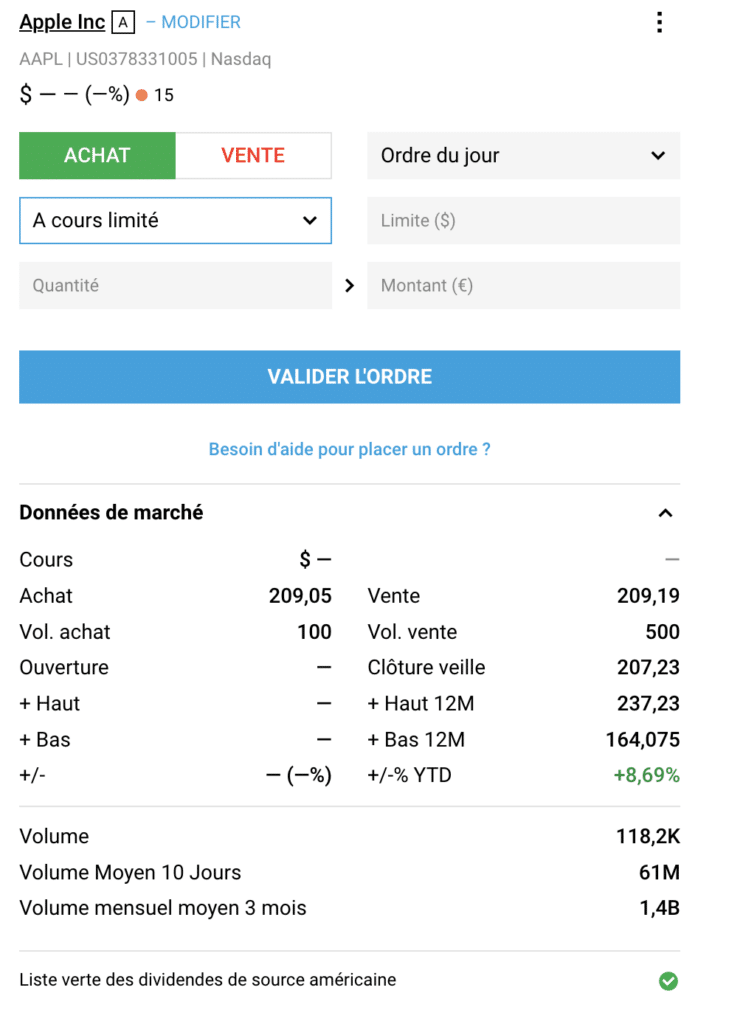Image resolution: width=729 pixels, height=1024 pixels.
Task: Click green checkmark for US dividend list
Action: coord(668,981)
